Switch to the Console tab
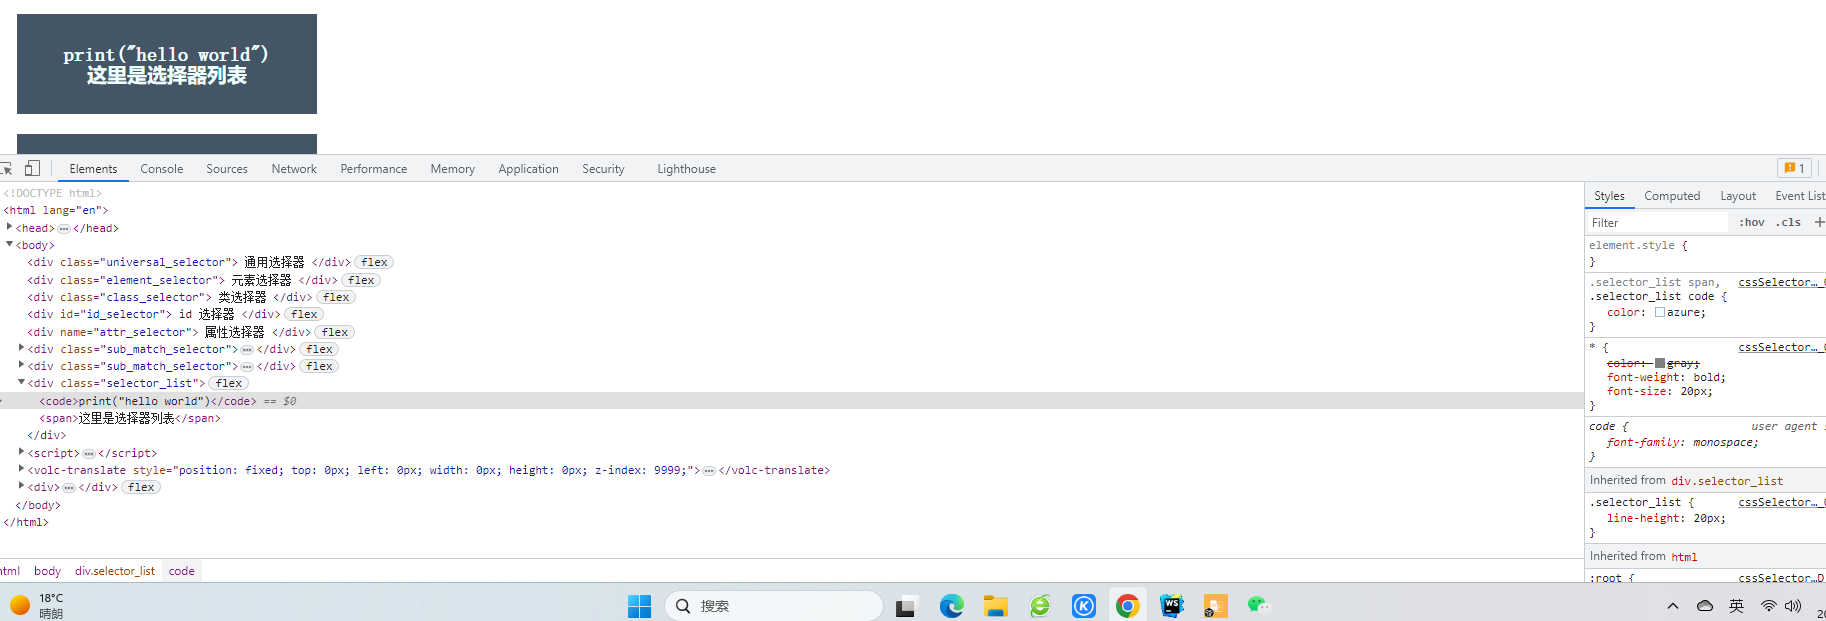 click(162, 169)
